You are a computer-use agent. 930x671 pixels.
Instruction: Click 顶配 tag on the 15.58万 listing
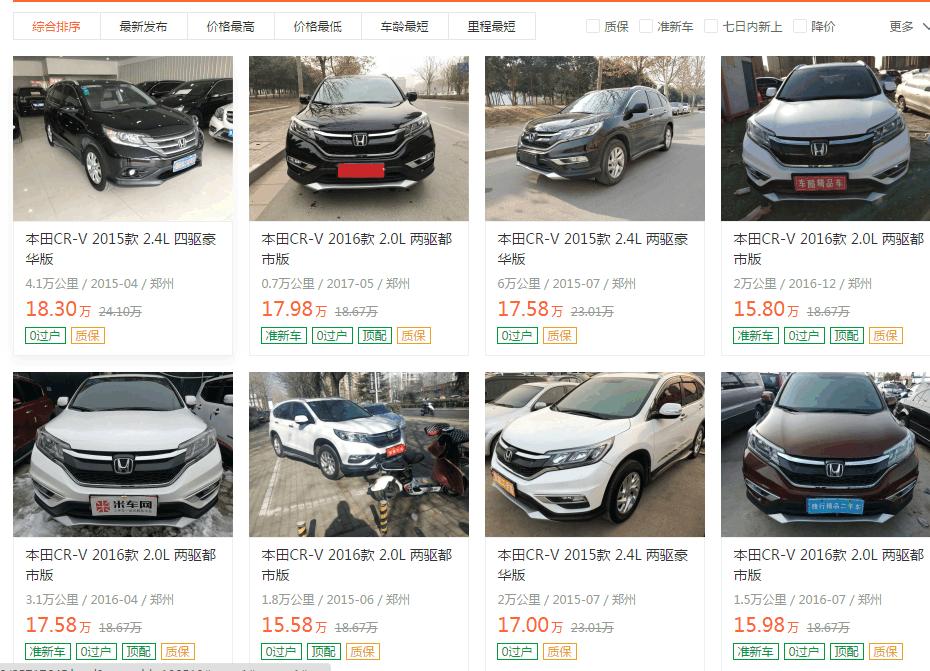323,651
